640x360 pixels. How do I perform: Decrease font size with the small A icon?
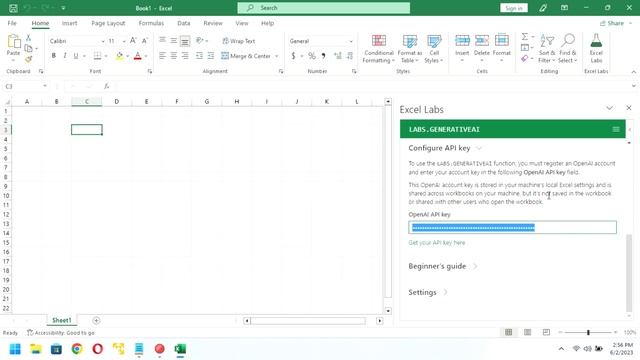pos(144,41)
